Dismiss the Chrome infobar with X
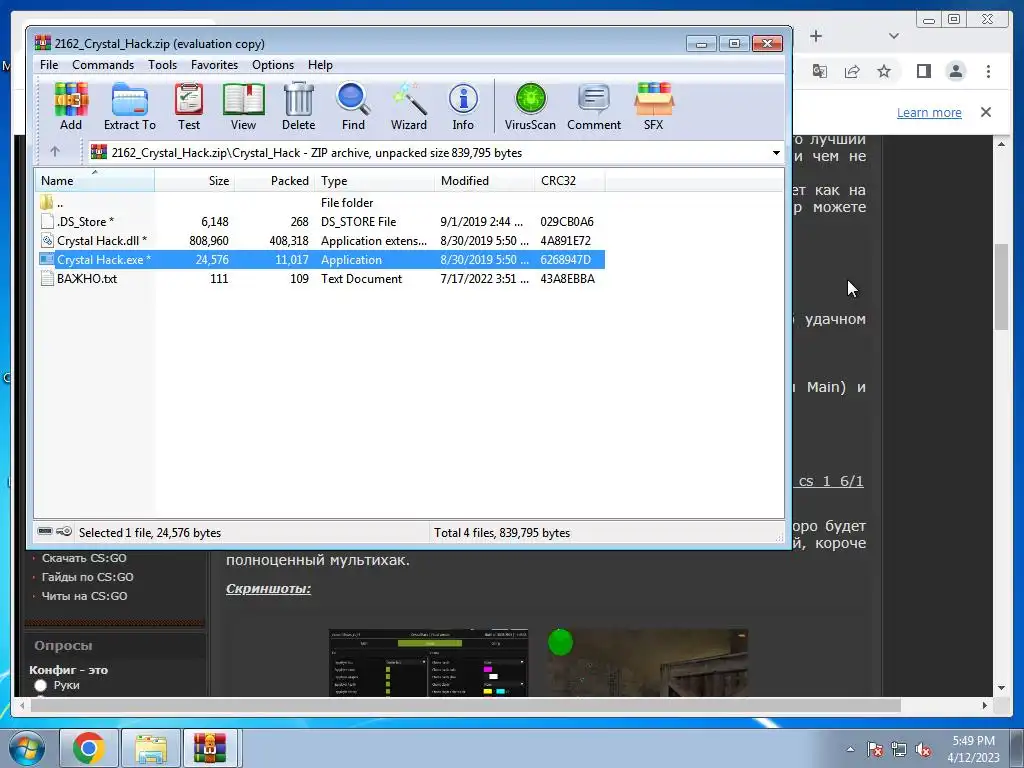The image size is (1024, 768). [x=986, y=112]
